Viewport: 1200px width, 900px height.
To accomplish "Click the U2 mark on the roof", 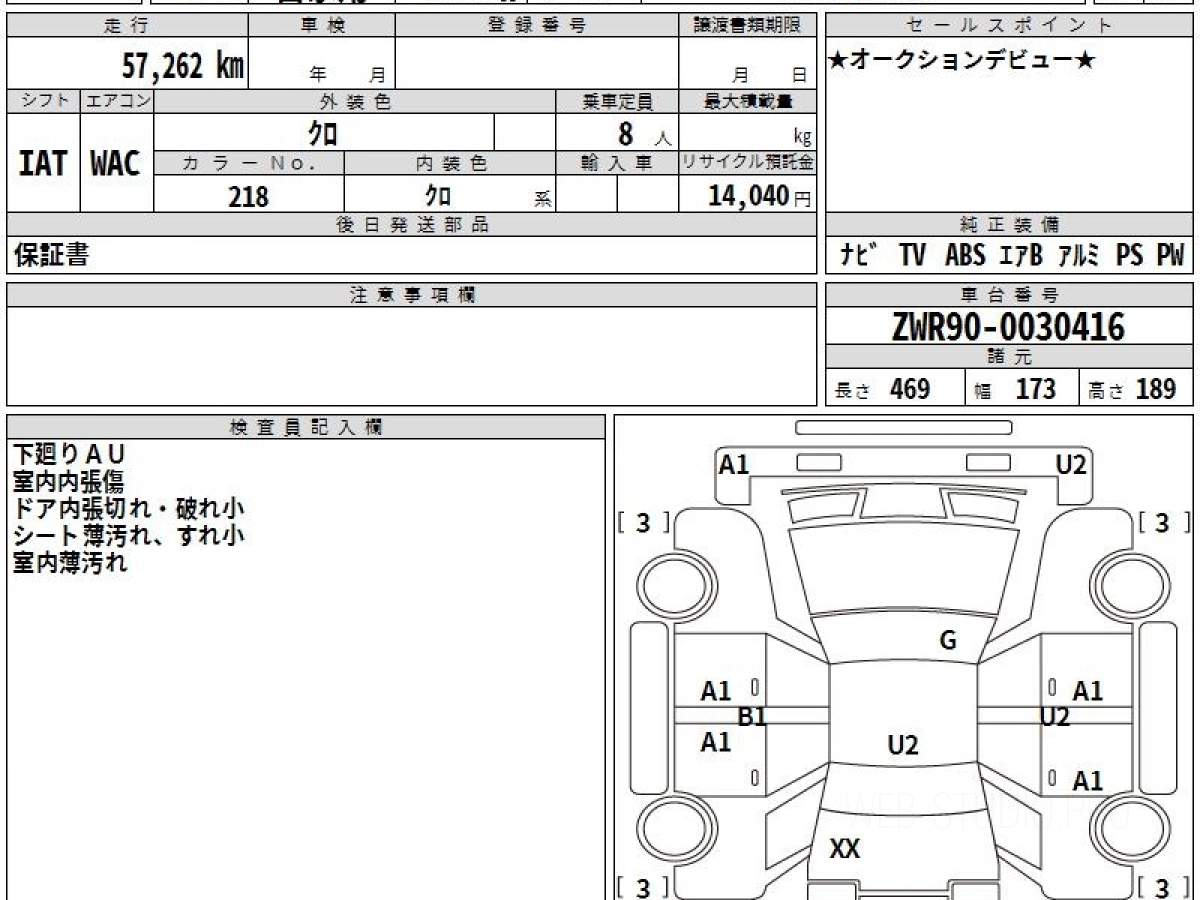I will click(x=903, y=745).
